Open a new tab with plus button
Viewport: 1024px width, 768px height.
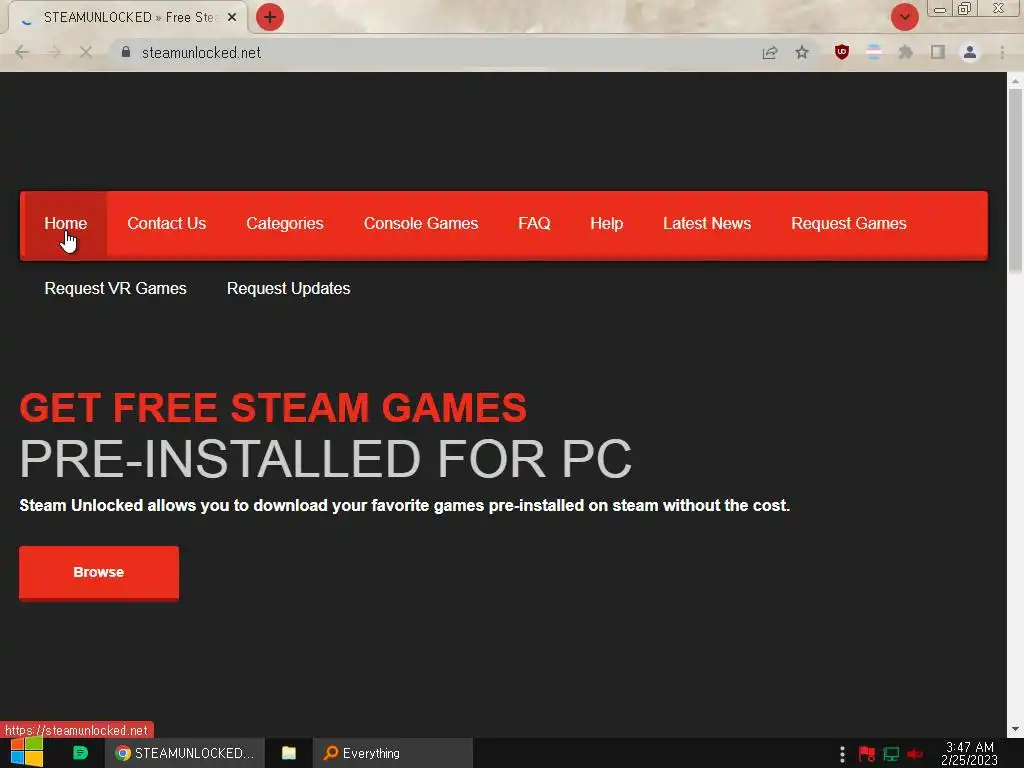[270, 17]
